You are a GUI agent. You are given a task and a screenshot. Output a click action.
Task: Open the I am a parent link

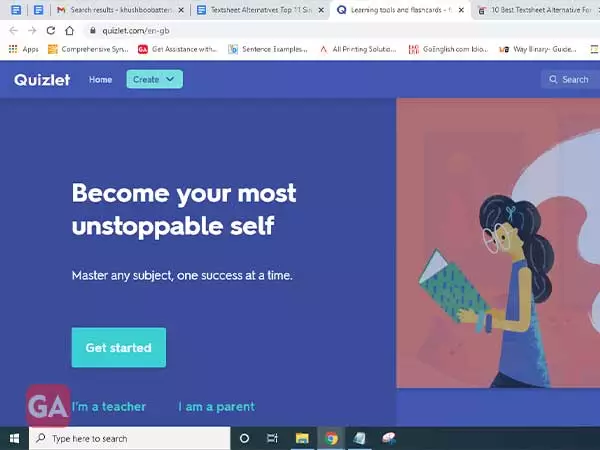click(x=217, y=406)
